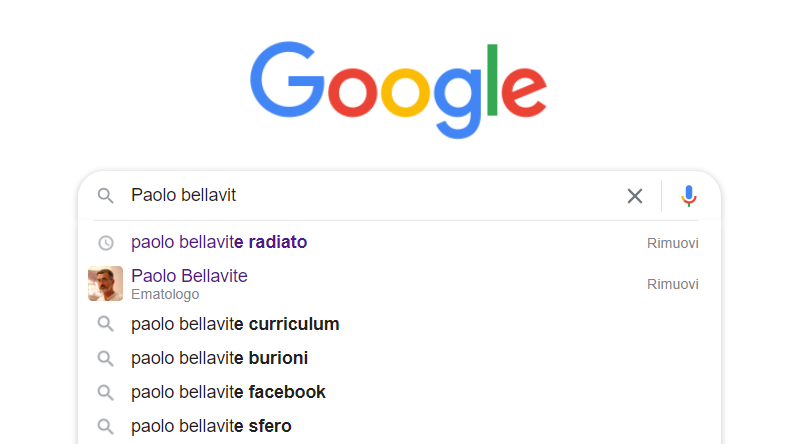The height and width of the screenshot is (444, 803).
Task: Click the Ematologo subtitle text
Action: (x=165, y=294)
